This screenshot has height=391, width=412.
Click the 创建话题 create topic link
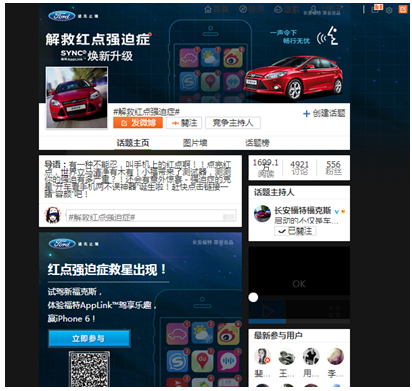coord(324,113)
